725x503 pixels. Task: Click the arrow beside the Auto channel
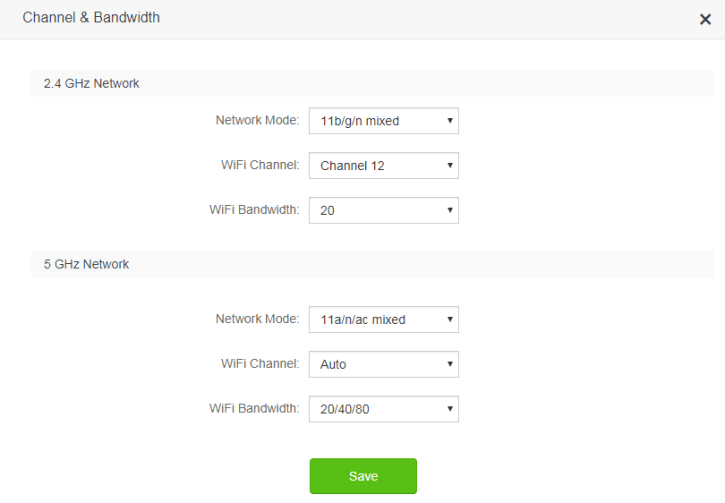[450, 364]
